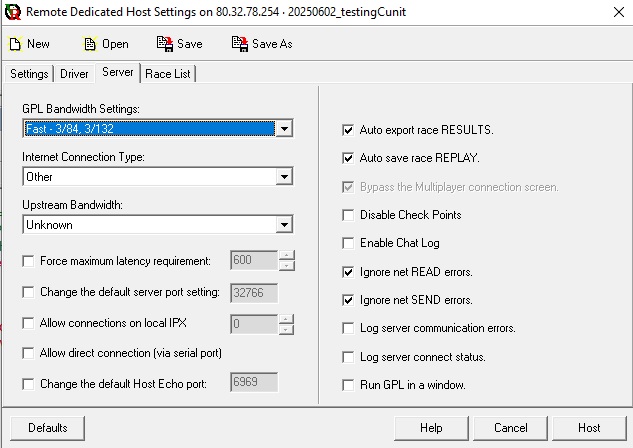Close the Remote Dedicated Host Settings window
The height and width of the screenshot is (448, 633).
(x=618, y=12)
